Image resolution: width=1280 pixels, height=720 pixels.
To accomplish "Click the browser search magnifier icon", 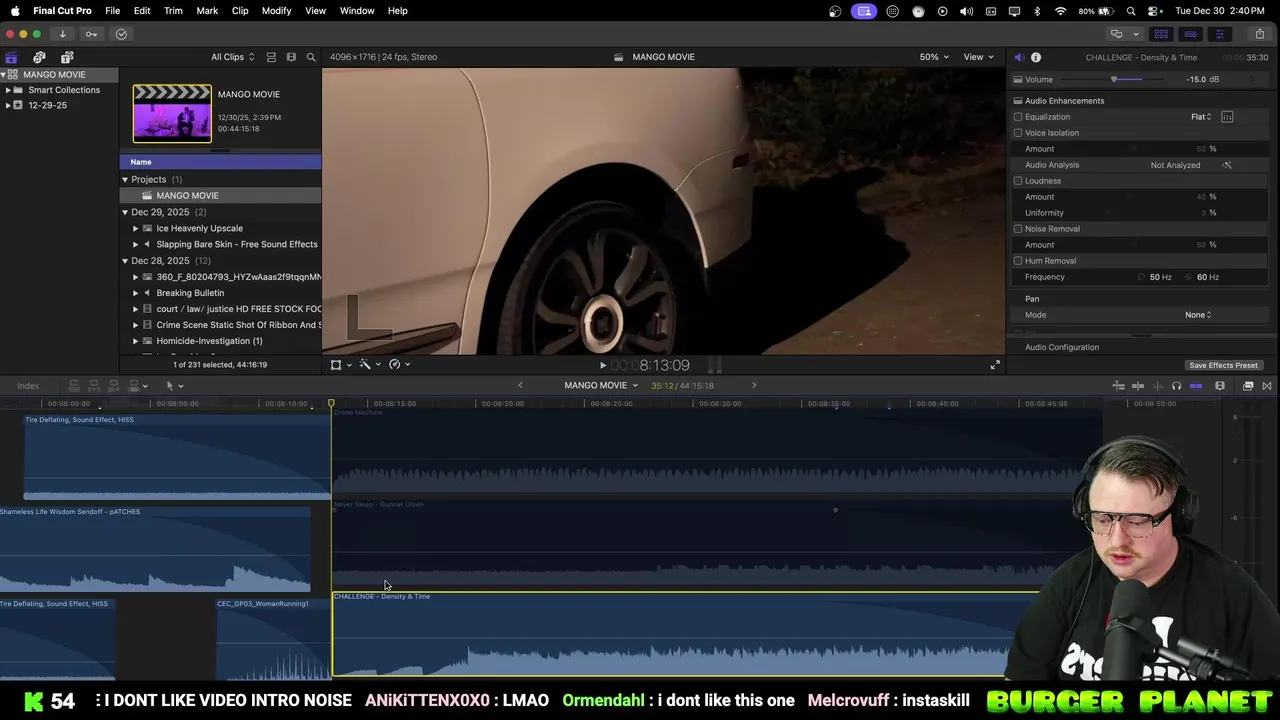I will [311, 57].
